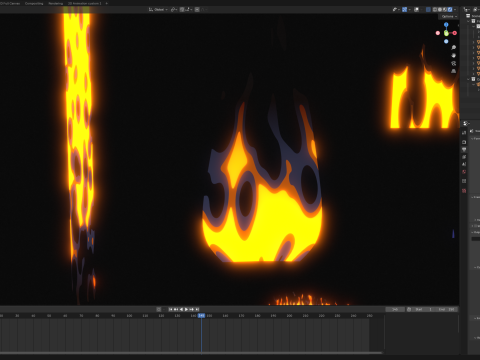This screenshot has height=360, width=480.
Task: Toggle viewport overlays
Action: pyautogui.click(x=416, y=10)
